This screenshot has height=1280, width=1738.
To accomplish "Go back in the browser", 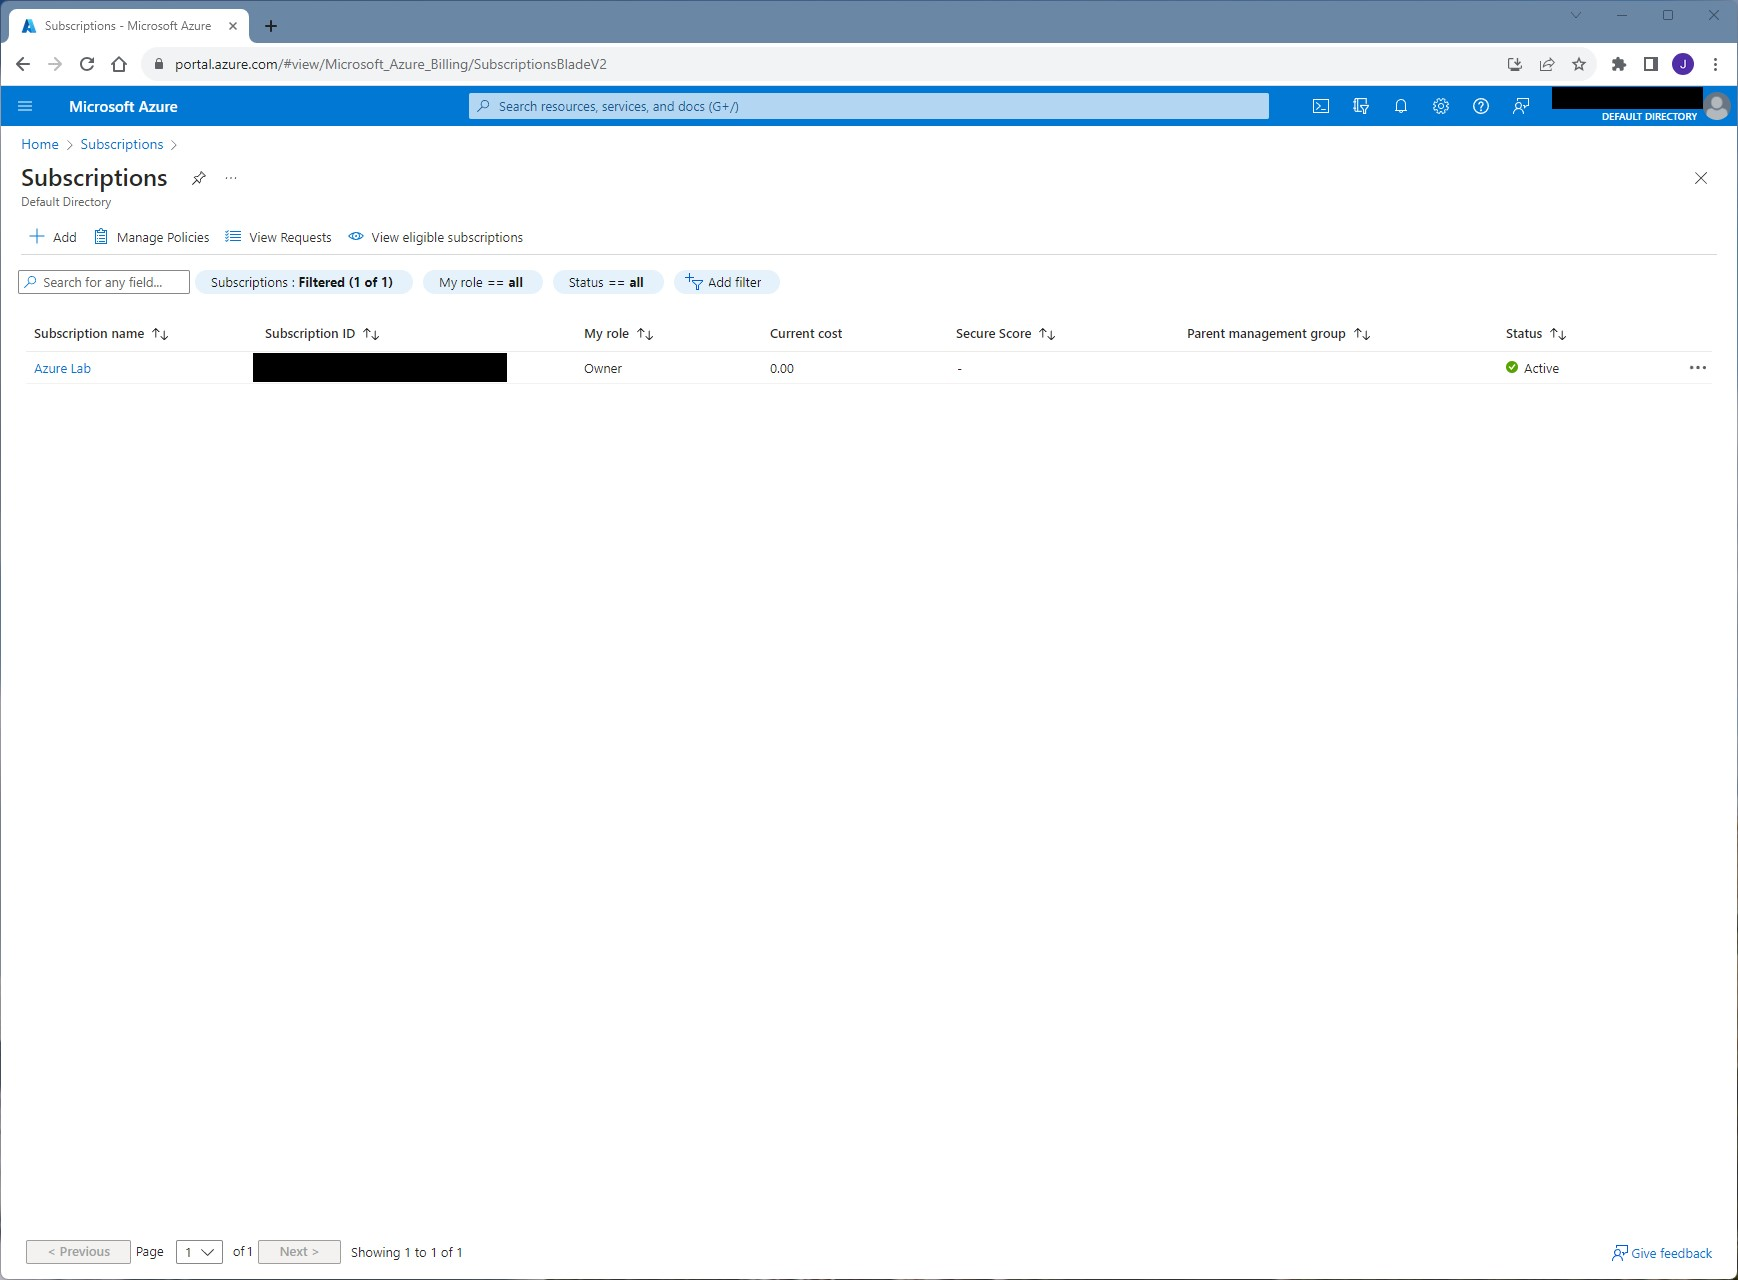I will click(x=23, y=64).
